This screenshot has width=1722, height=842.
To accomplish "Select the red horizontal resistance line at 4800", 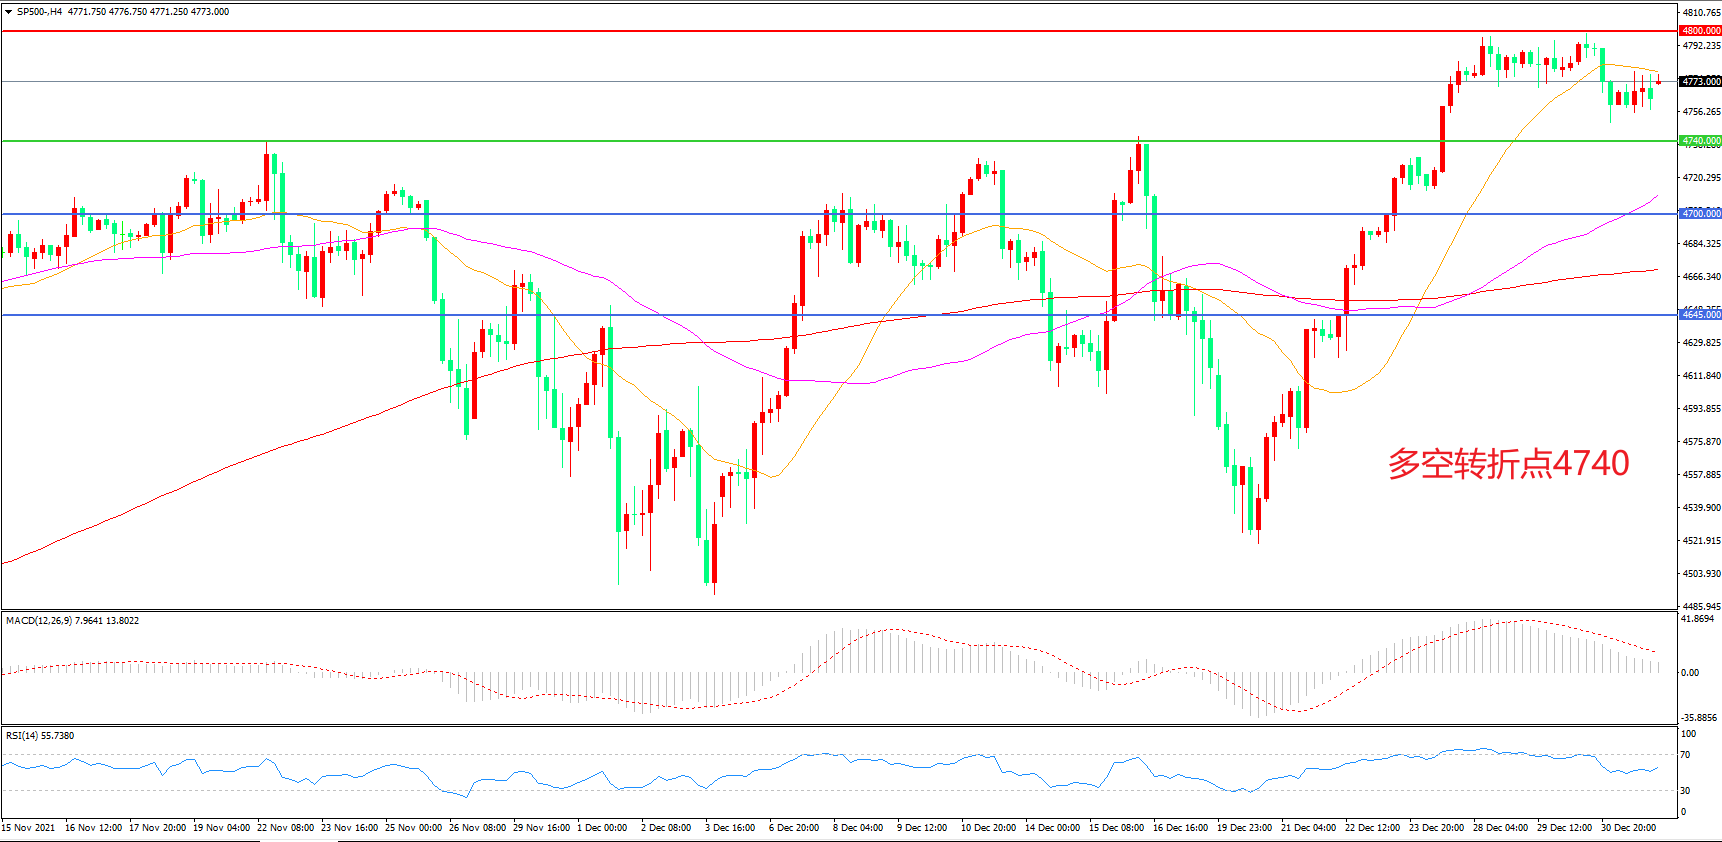I will pos(800,31).
